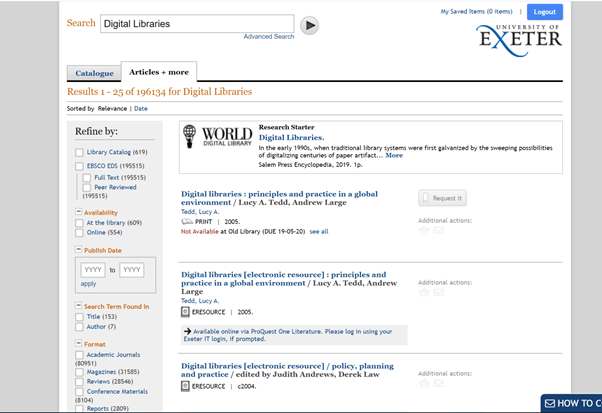Switch to the Catalogue tab
Screen dimensions: 602x413
94,73
